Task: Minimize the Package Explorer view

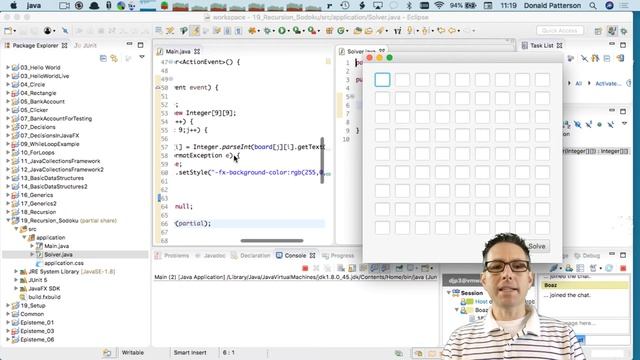Action: coord(129,44)
